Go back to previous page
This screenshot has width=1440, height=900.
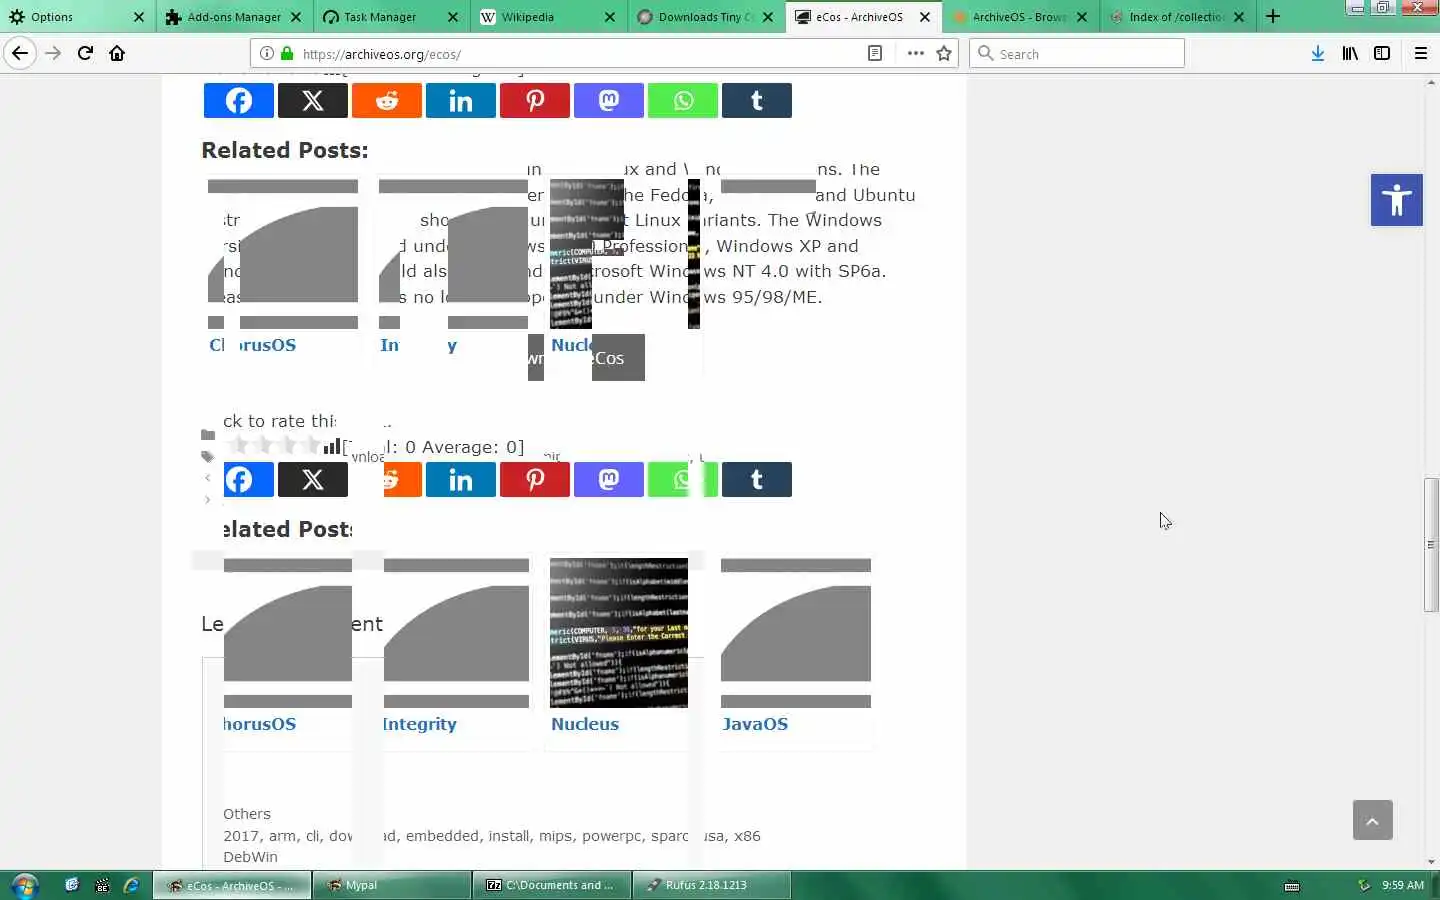20,53
